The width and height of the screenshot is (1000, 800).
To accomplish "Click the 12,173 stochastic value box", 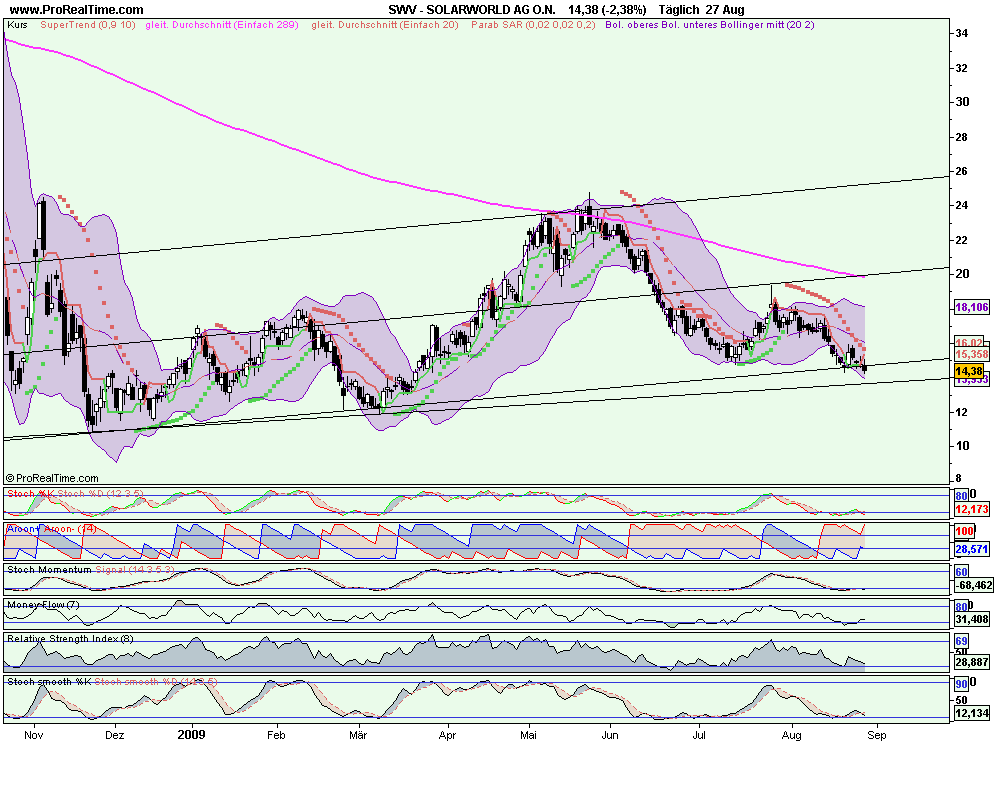I will 971,509.
